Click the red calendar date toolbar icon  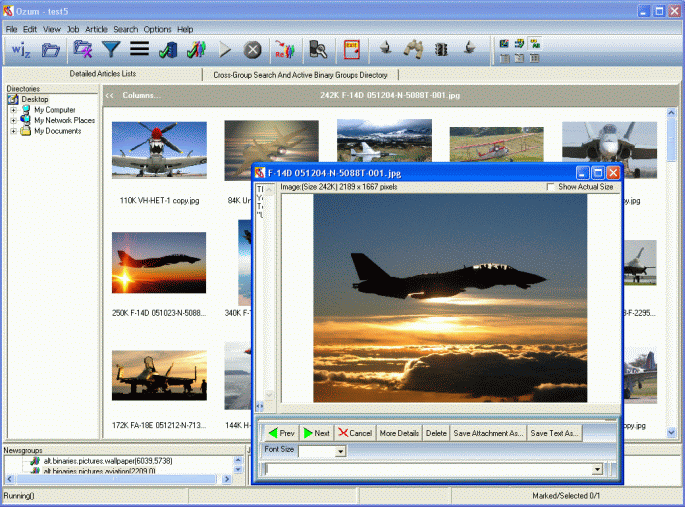click(351, 49)
